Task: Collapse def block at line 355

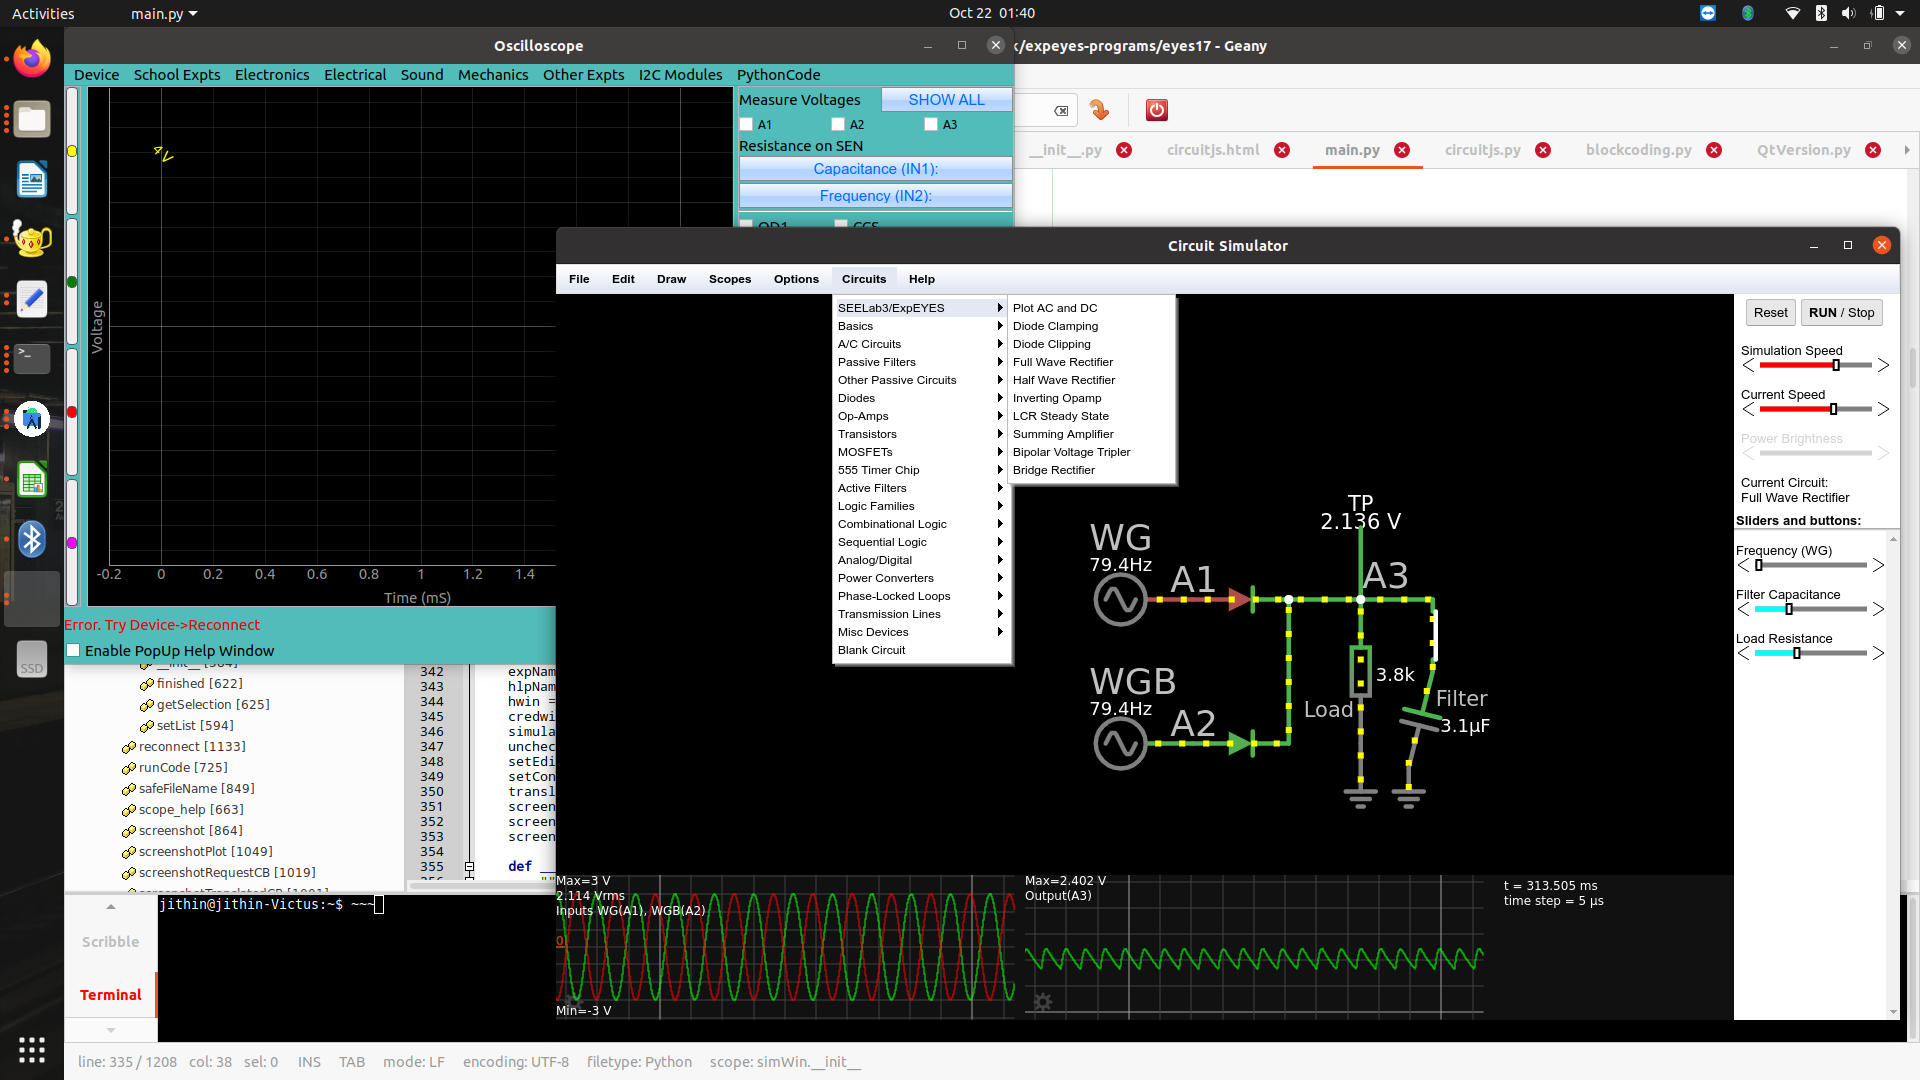Action: click(469, 867)
